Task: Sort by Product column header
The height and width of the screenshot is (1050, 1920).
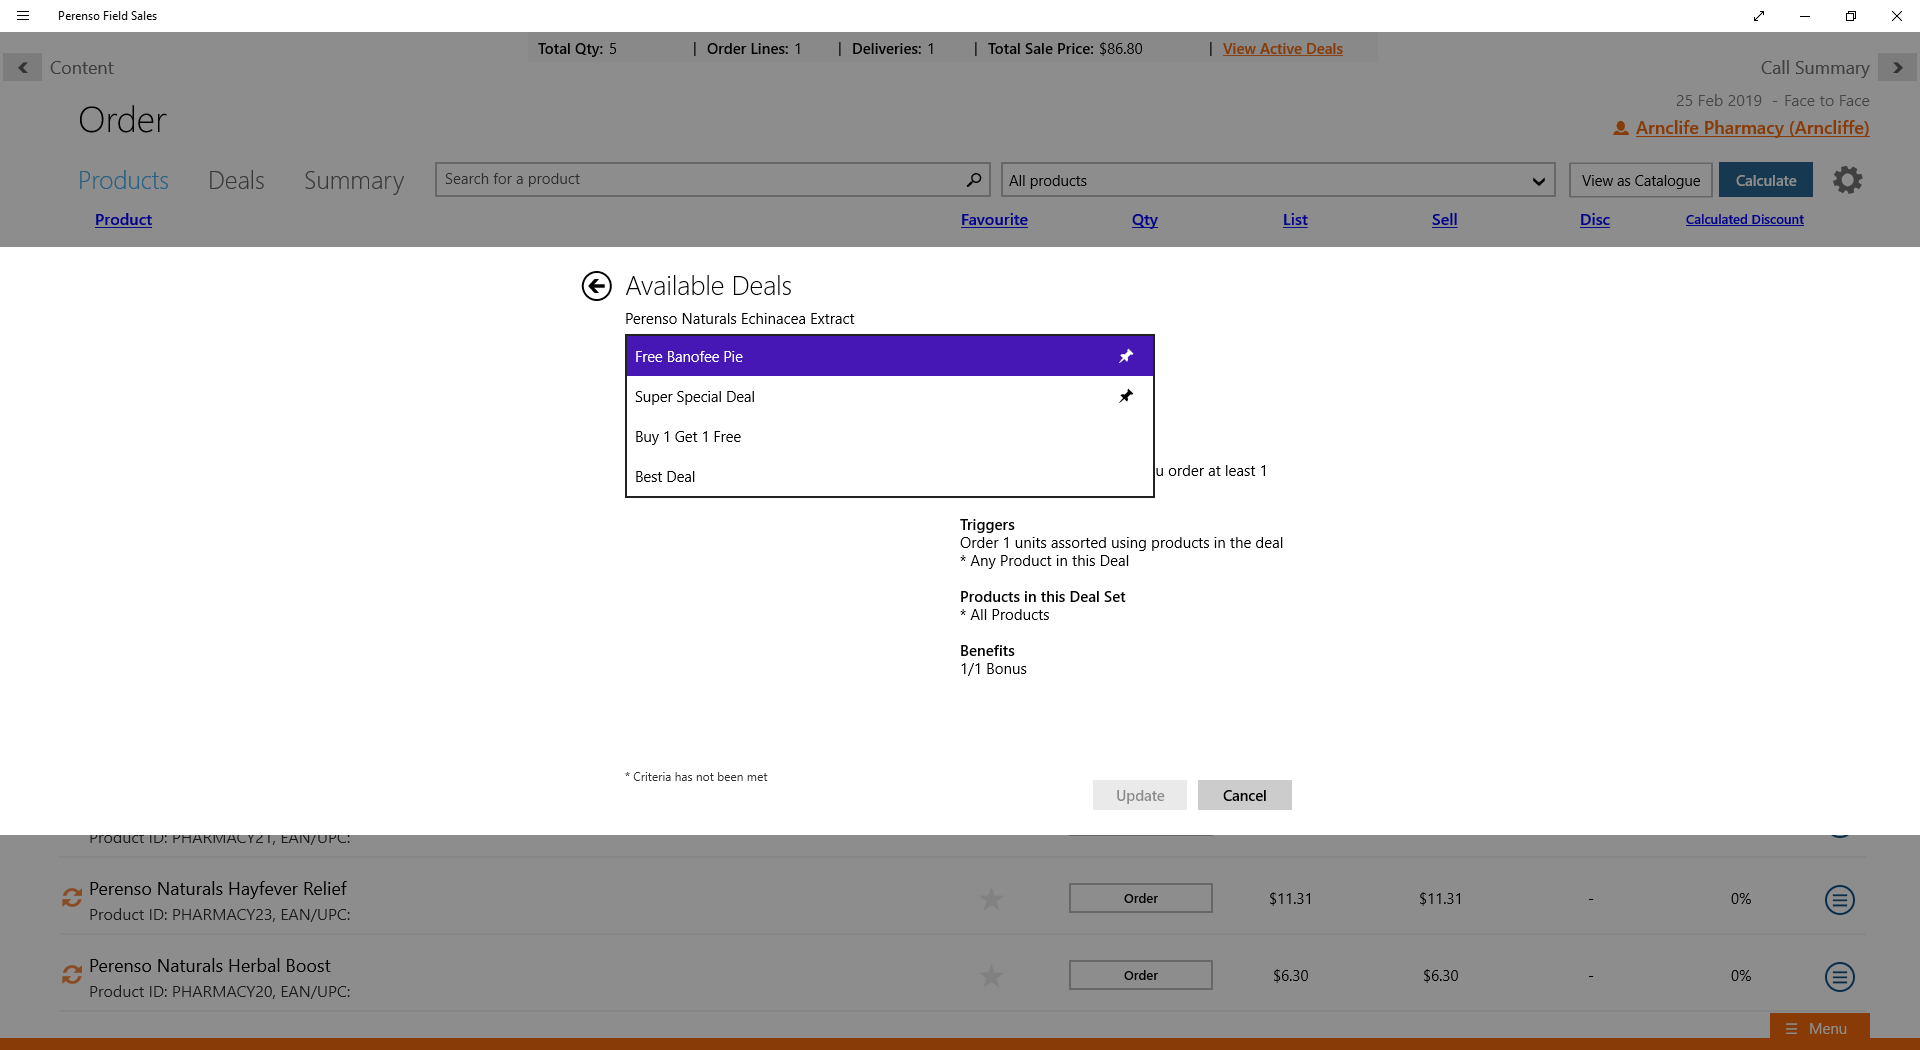Action: pos(123,219)
